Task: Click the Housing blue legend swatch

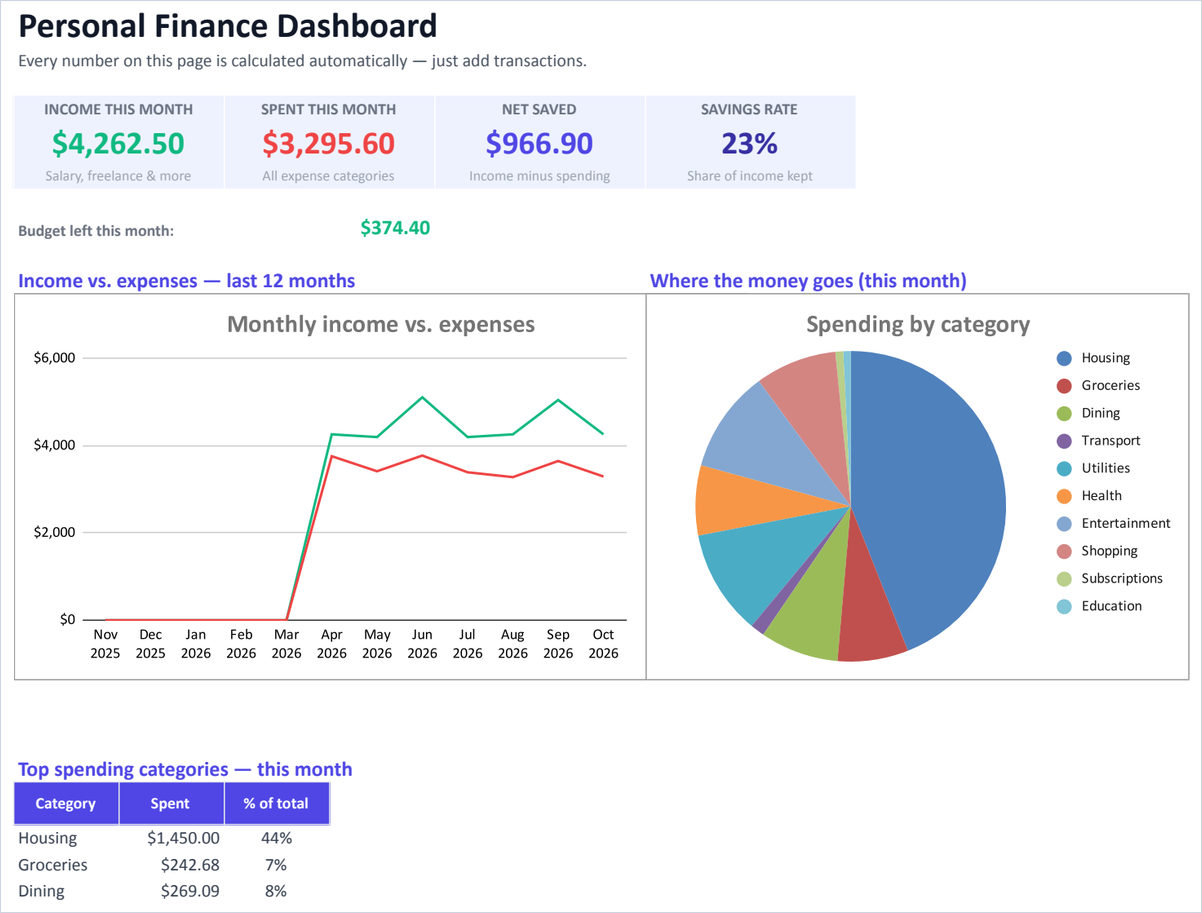Action: click(x=1064, y=358)
